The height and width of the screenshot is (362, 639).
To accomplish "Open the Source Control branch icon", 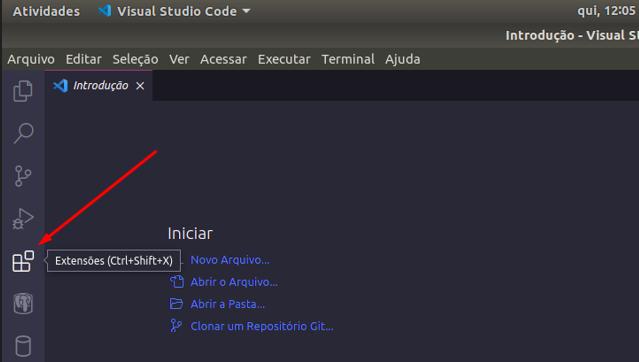I will (x=23, y=176).
